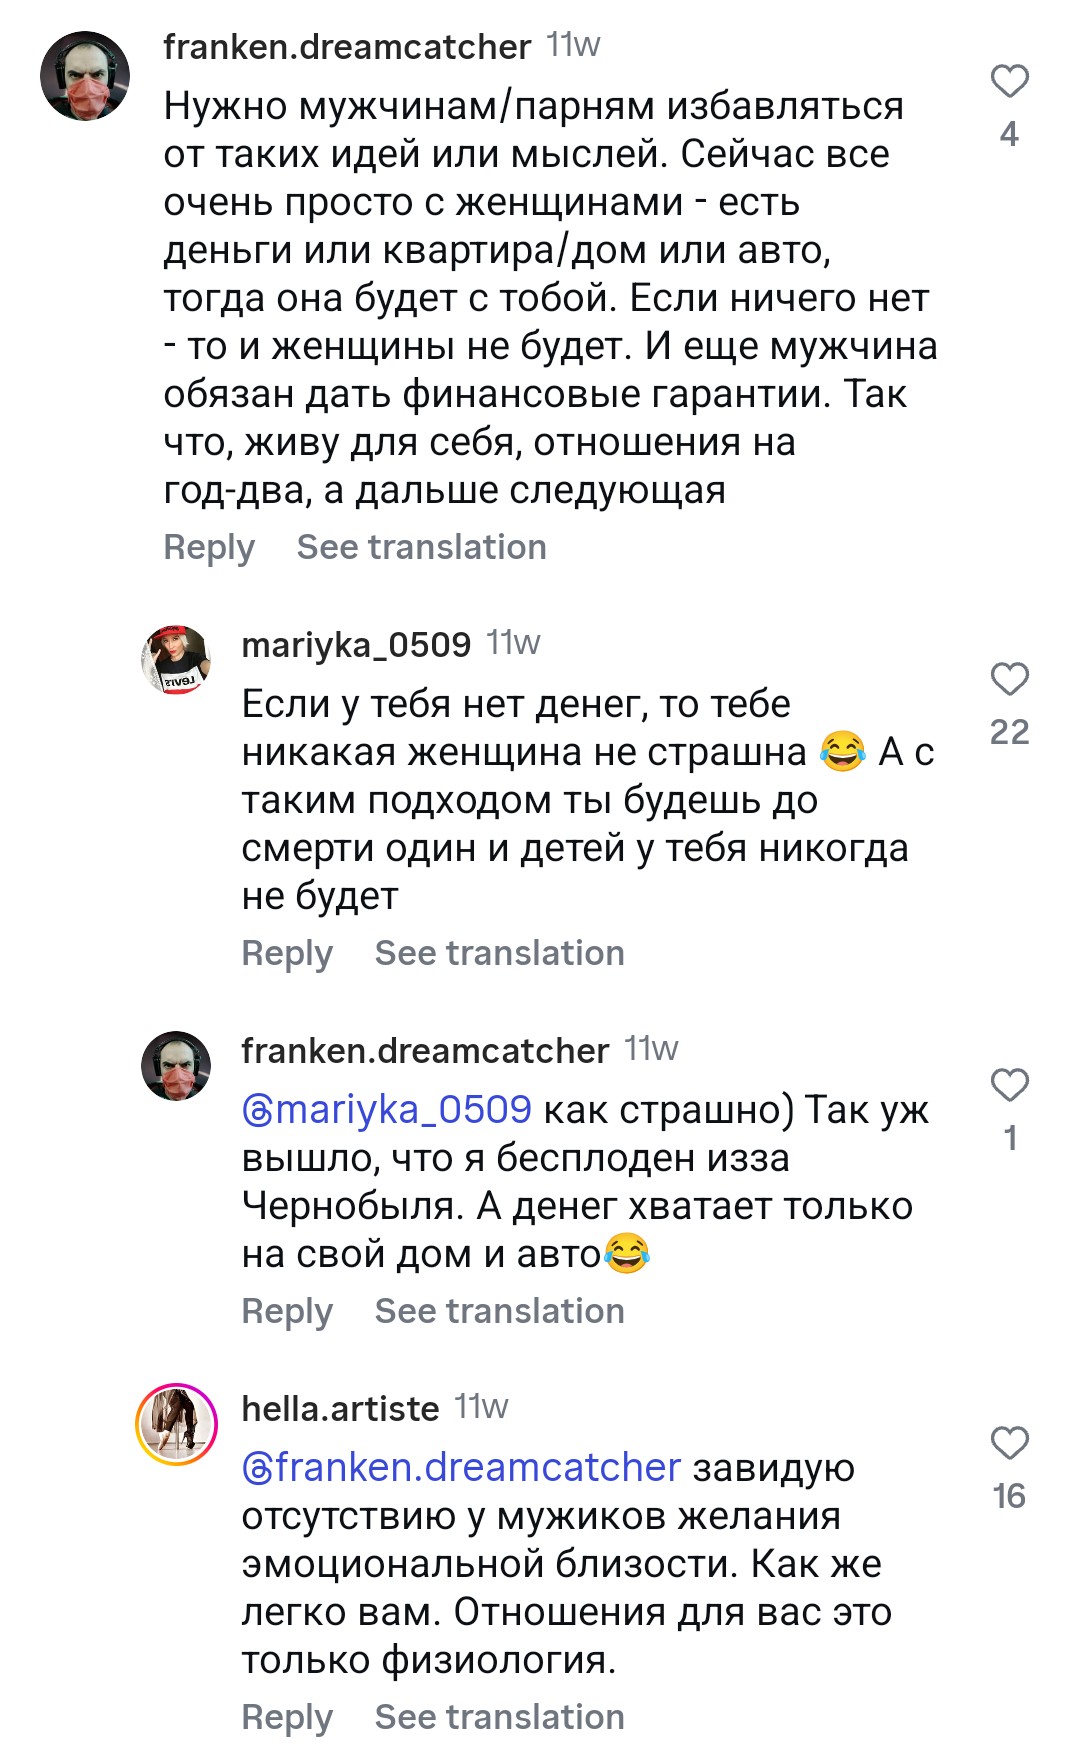Reply to mariyka_0509's comment
Image resolution: width=1080 pixels, height=1753 pixels.
click(287, 953)
